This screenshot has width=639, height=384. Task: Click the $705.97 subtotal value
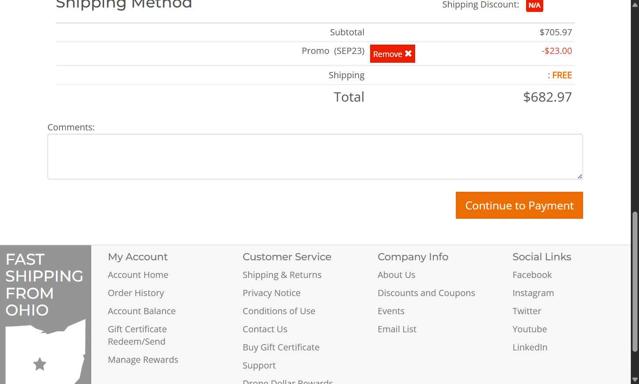tap(555, 32)
